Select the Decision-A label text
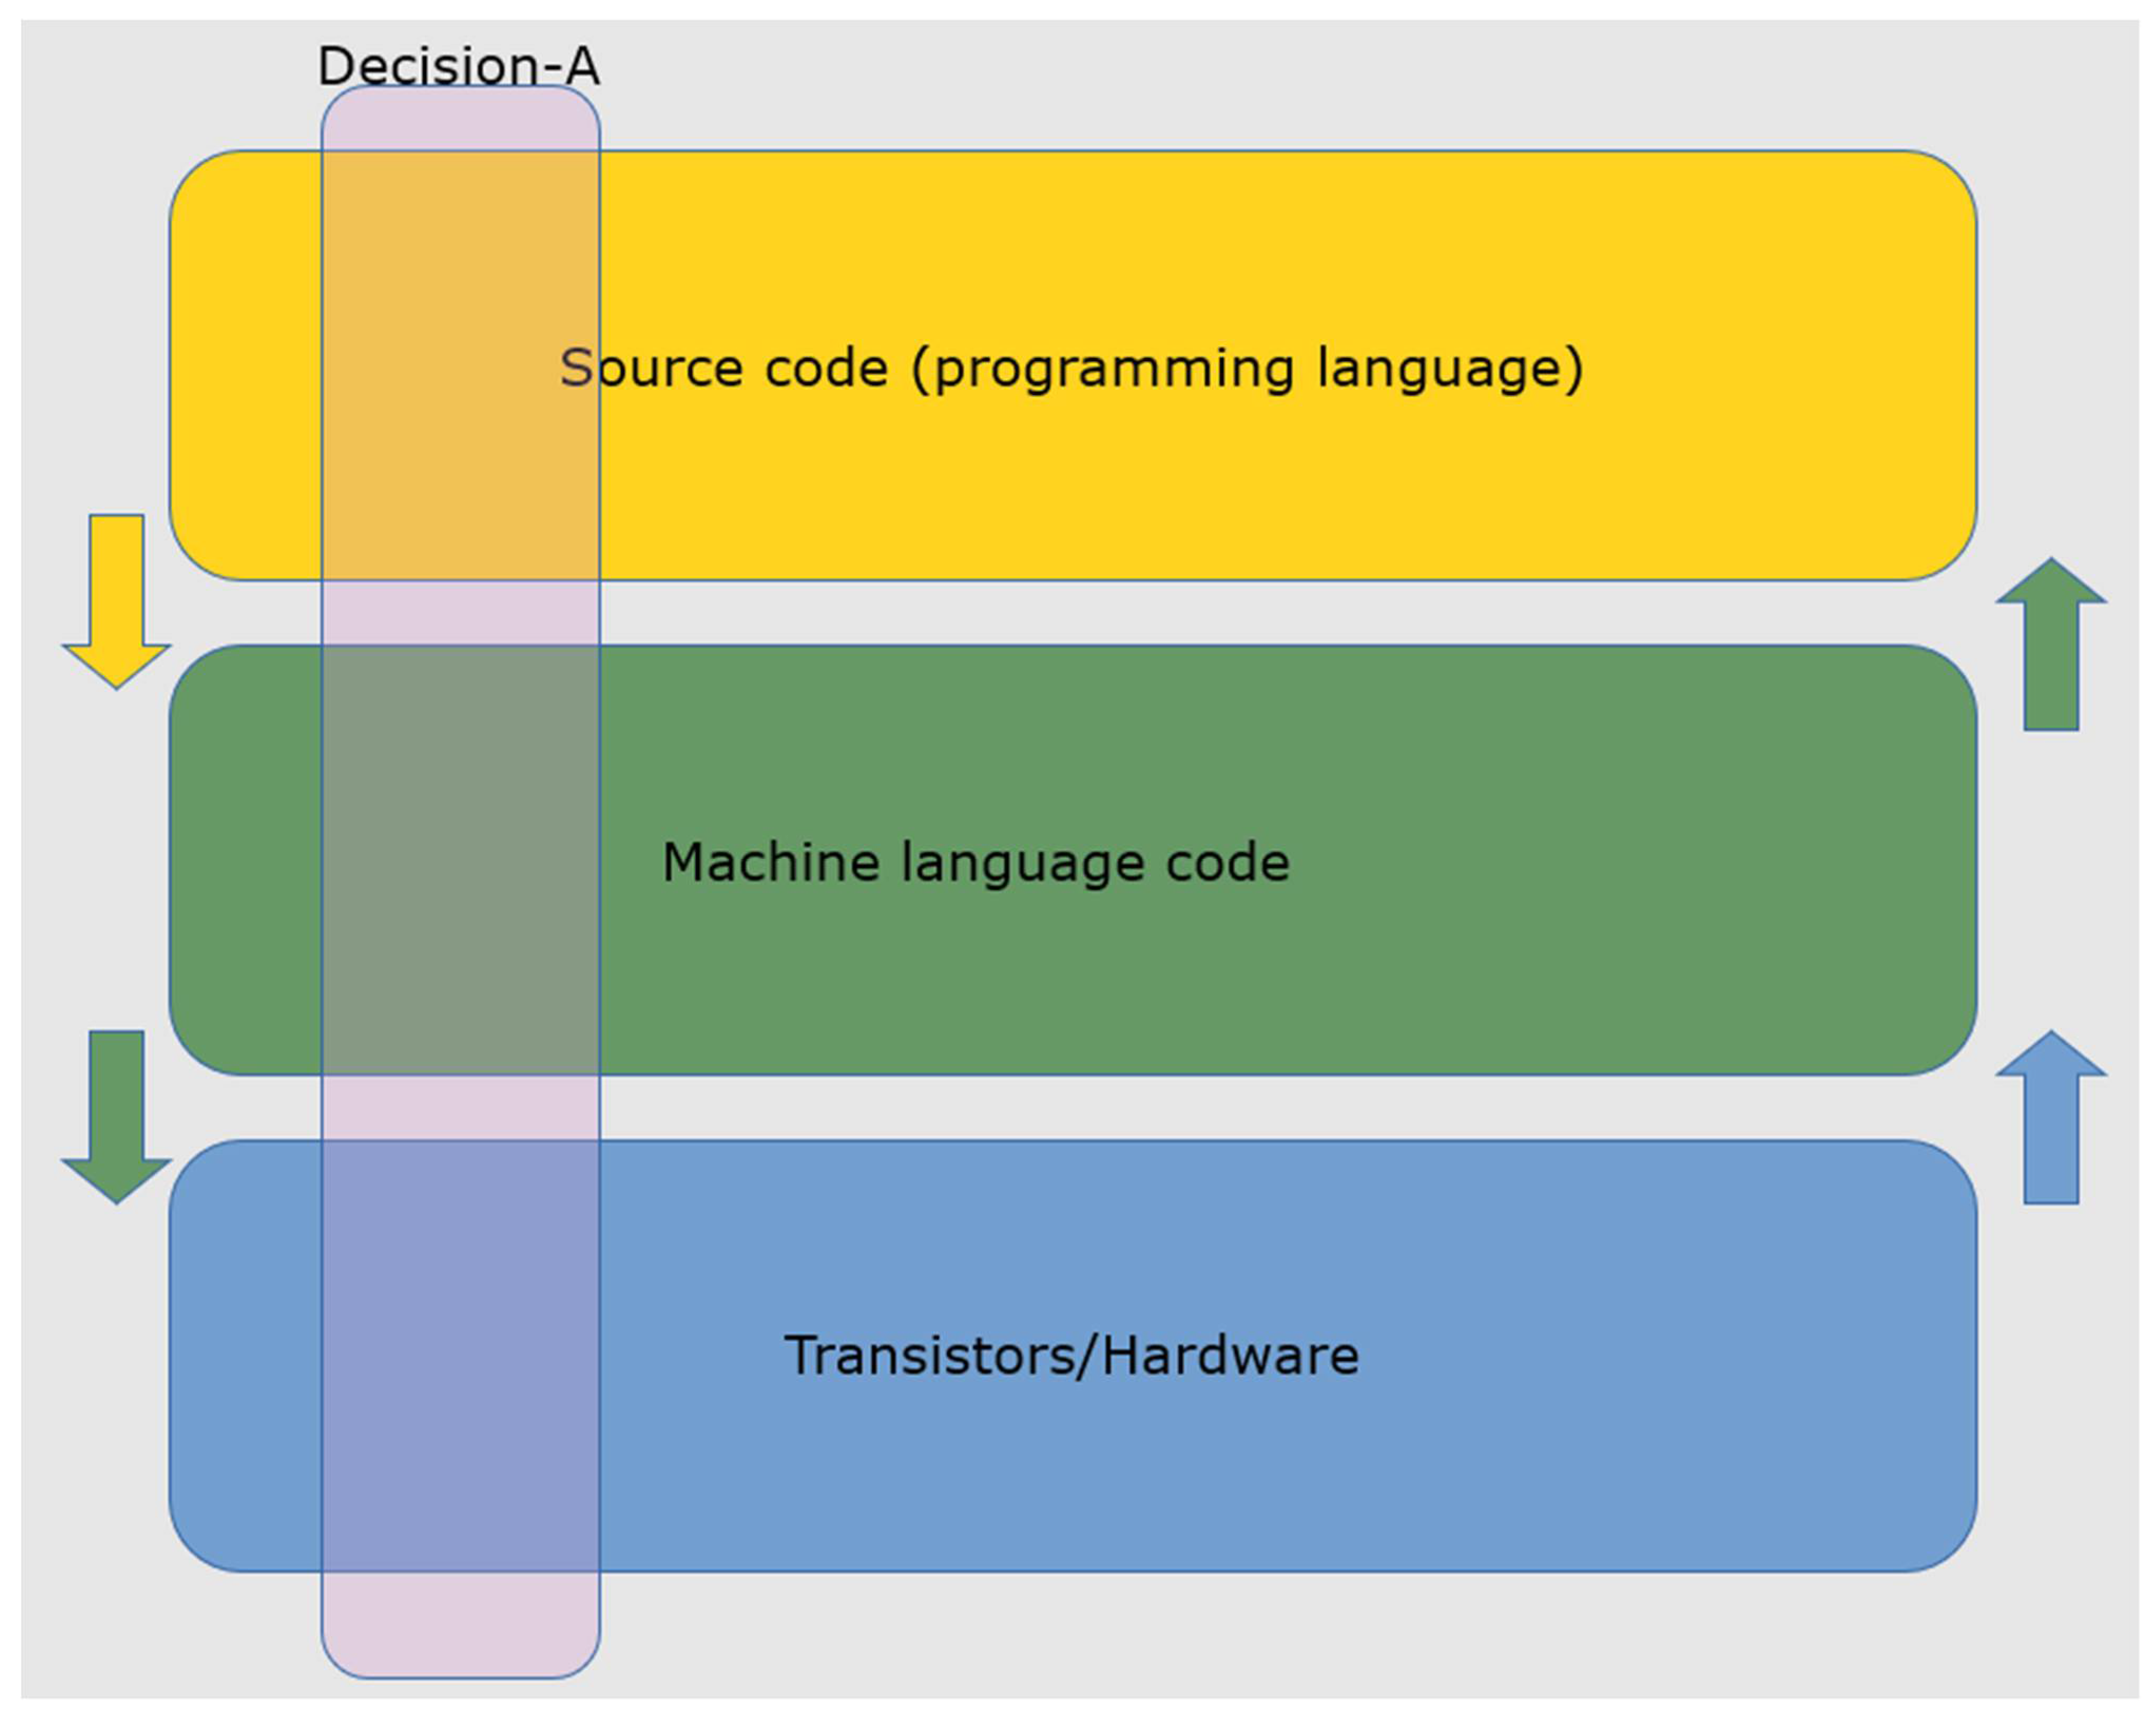Screen dimensions: 2156x1717 click(458, 66)
